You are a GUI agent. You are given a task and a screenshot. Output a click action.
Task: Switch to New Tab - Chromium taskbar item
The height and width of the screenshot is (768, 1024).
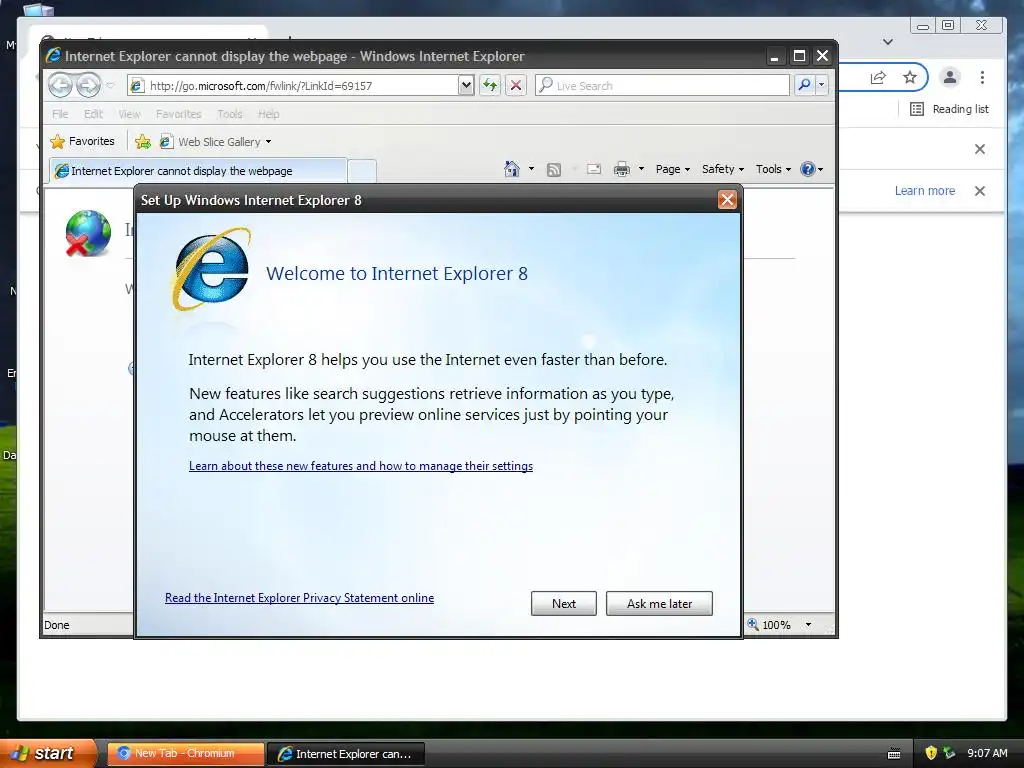[x=185, y=754]
